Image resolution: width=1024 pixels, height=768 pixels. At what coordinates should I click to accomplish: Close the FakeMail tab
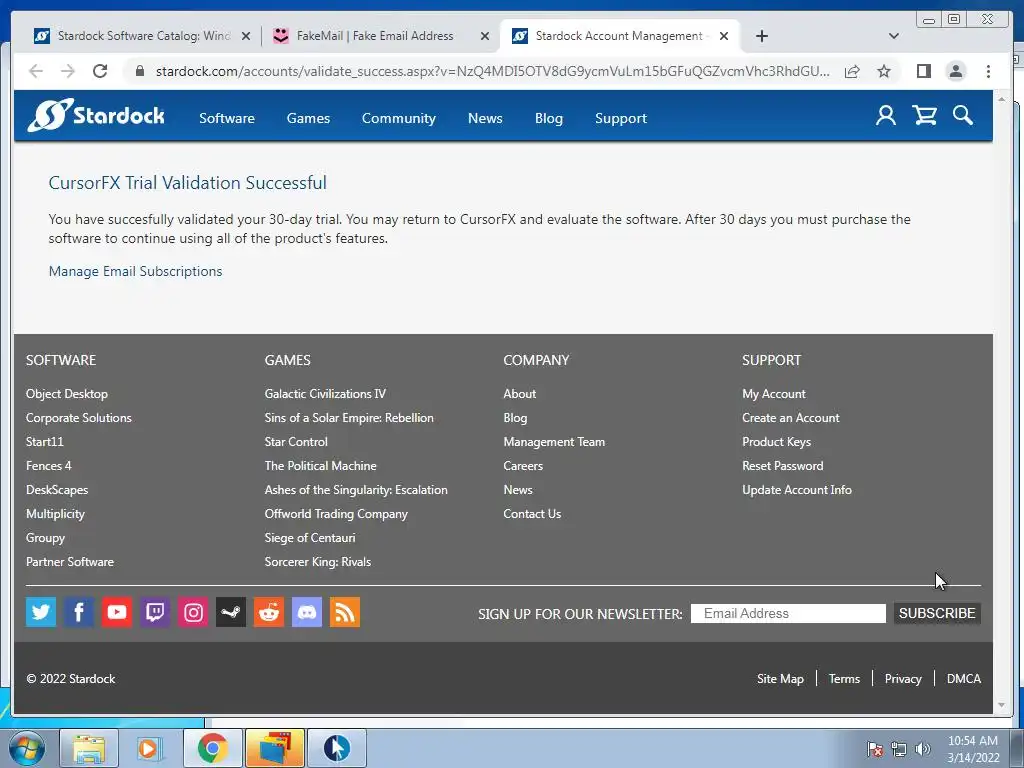click(x=485, y=36)
